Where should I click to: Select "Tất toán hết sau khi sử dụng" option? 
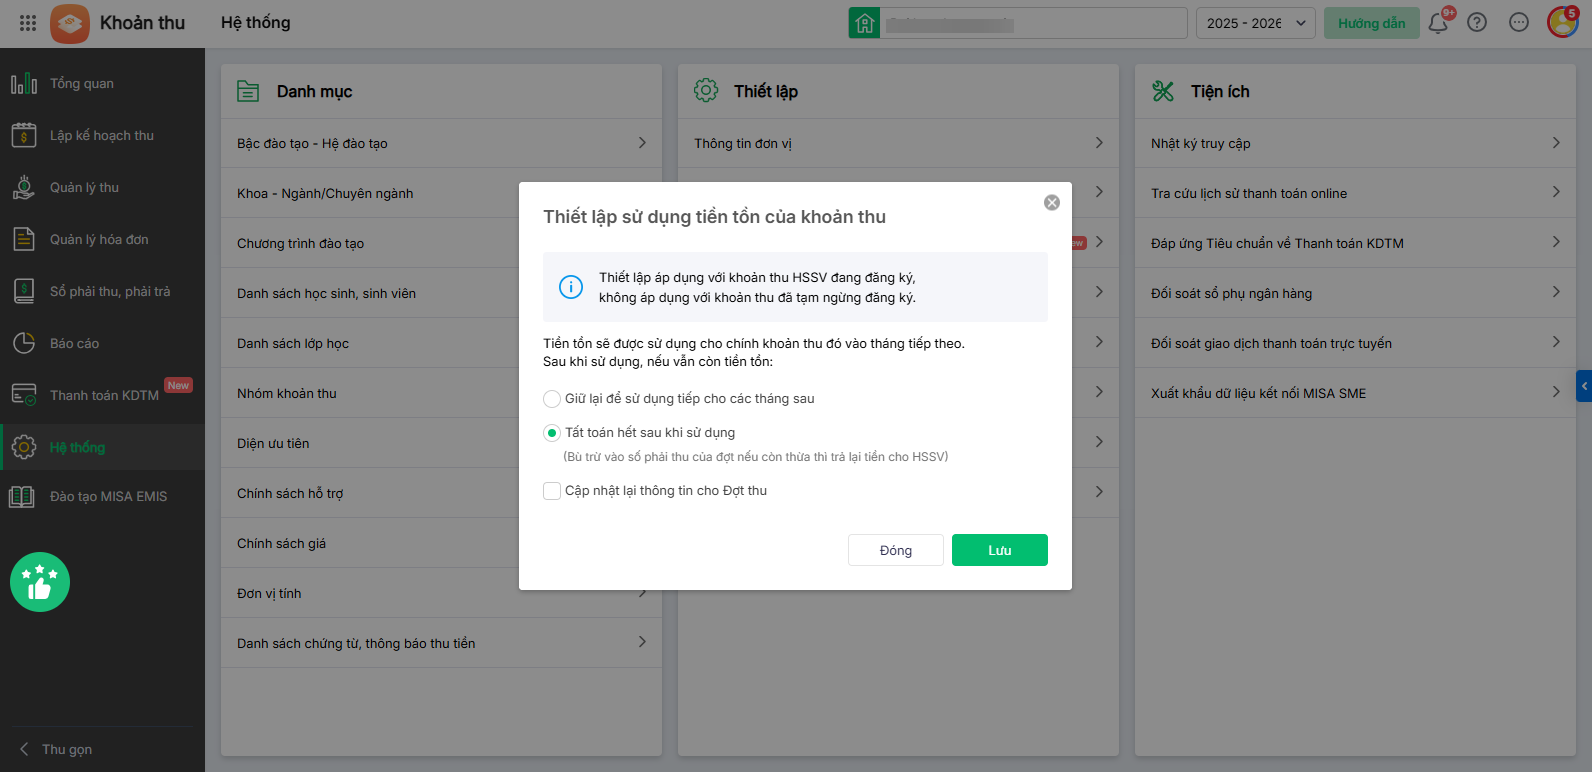coord(552,433)
